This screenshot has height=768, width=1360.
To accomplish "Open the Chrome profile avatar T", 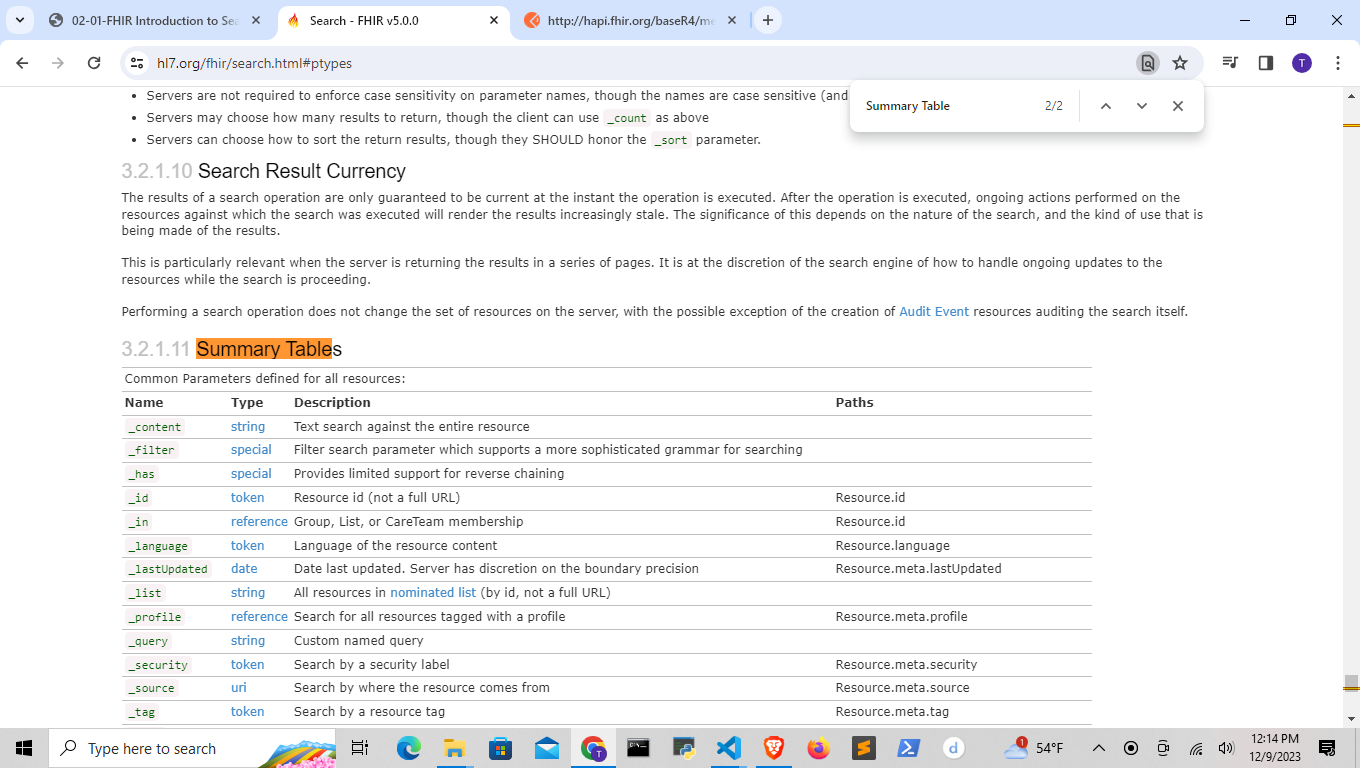I will click(x=1302, y=63).
